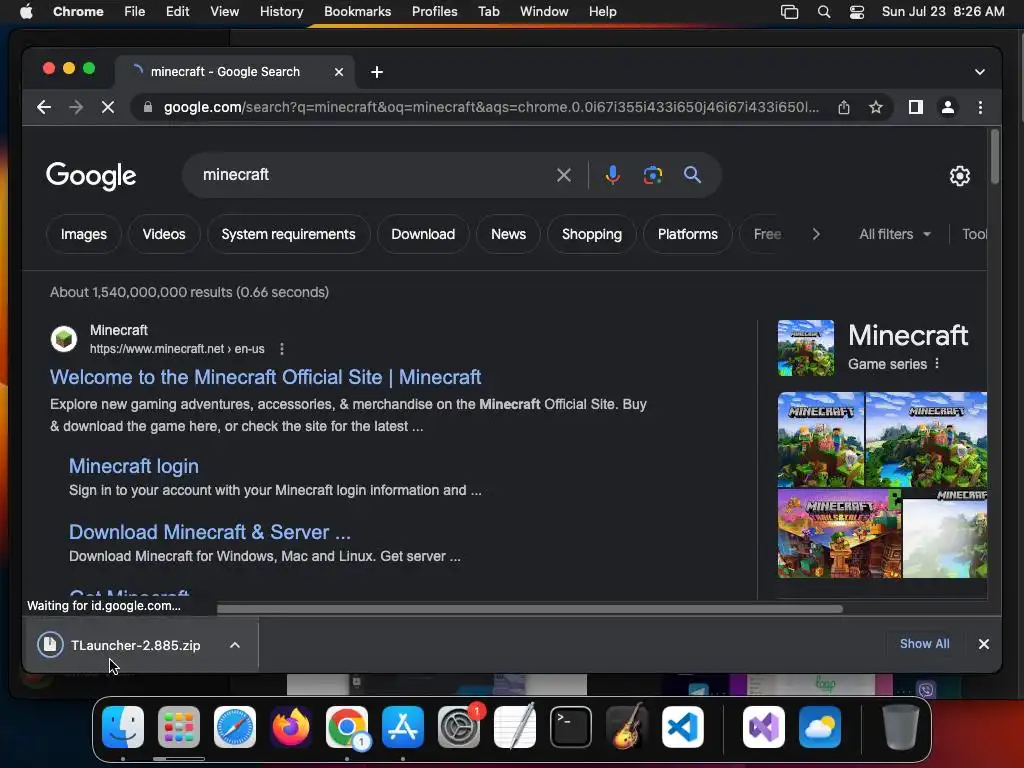Click the magnifier search button
The image size is (1024, 768).
[692, 175]
